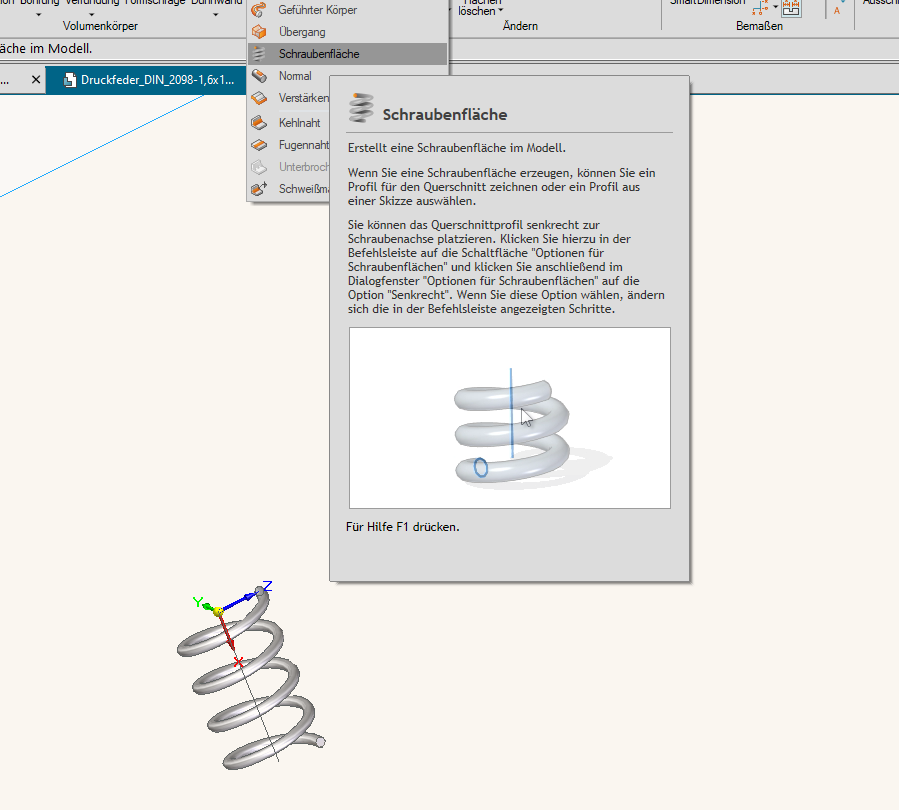Pick the Normal command from the list
The image size is (899, 810).
point(290,76)
